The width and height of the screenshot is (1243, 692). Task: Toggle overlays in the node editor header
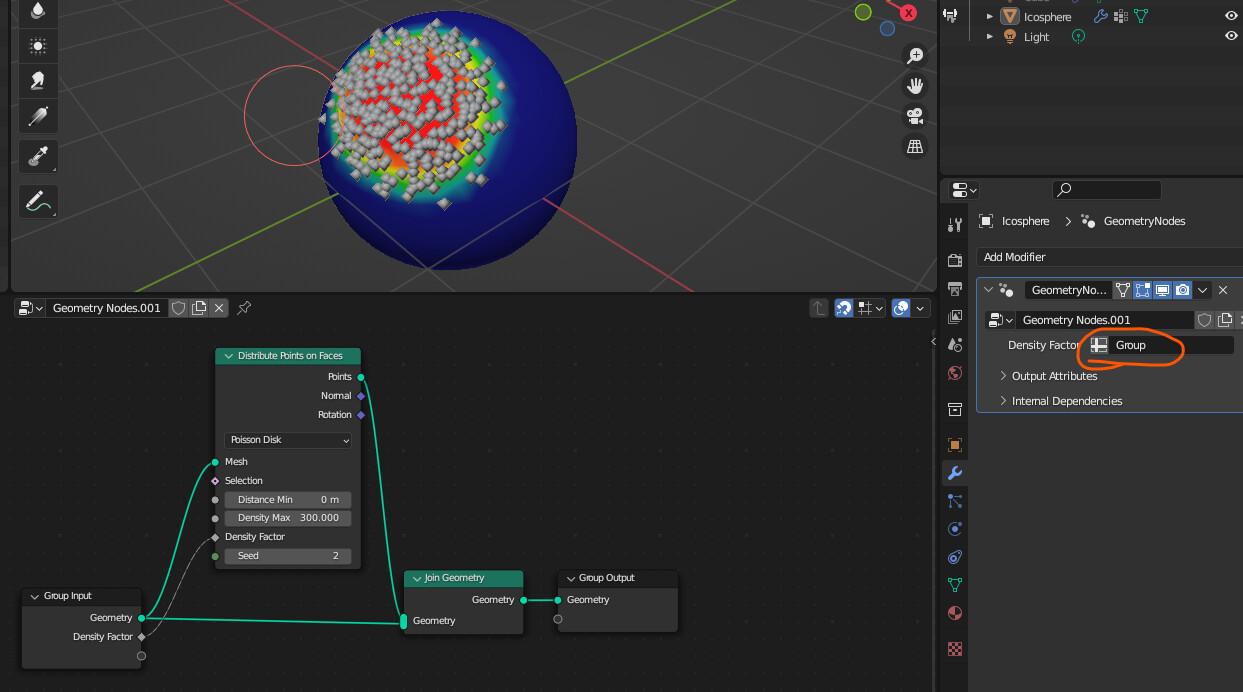click(900, 308)
